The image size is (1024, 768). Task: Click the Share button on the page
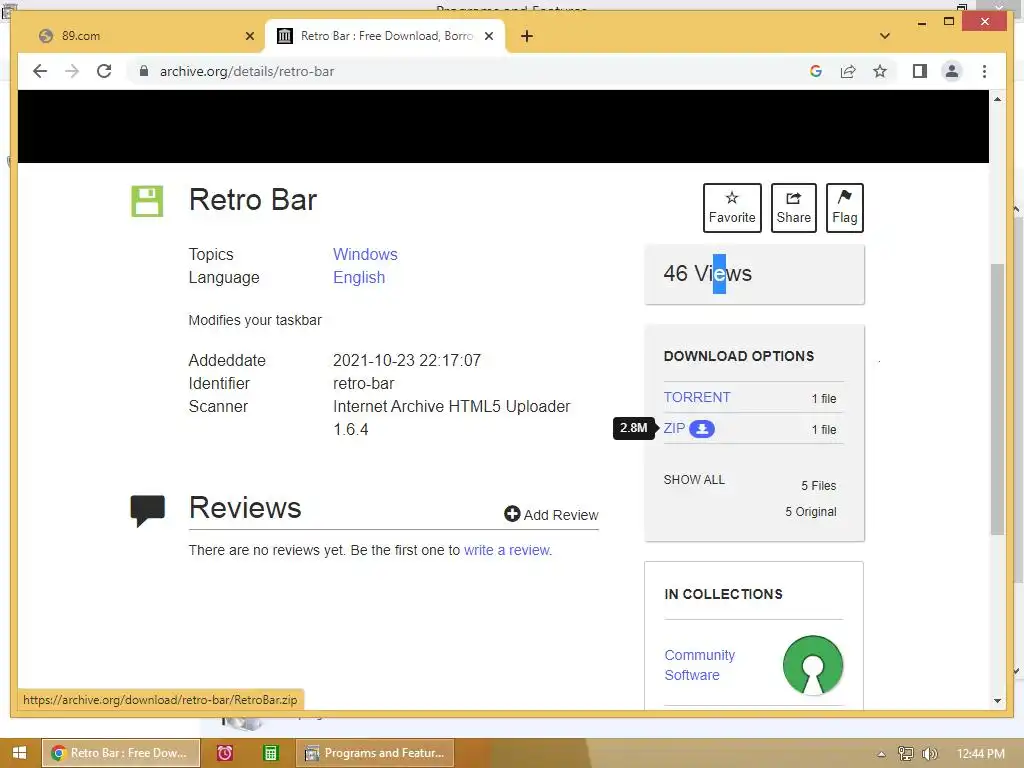click(x=793, y=208)
